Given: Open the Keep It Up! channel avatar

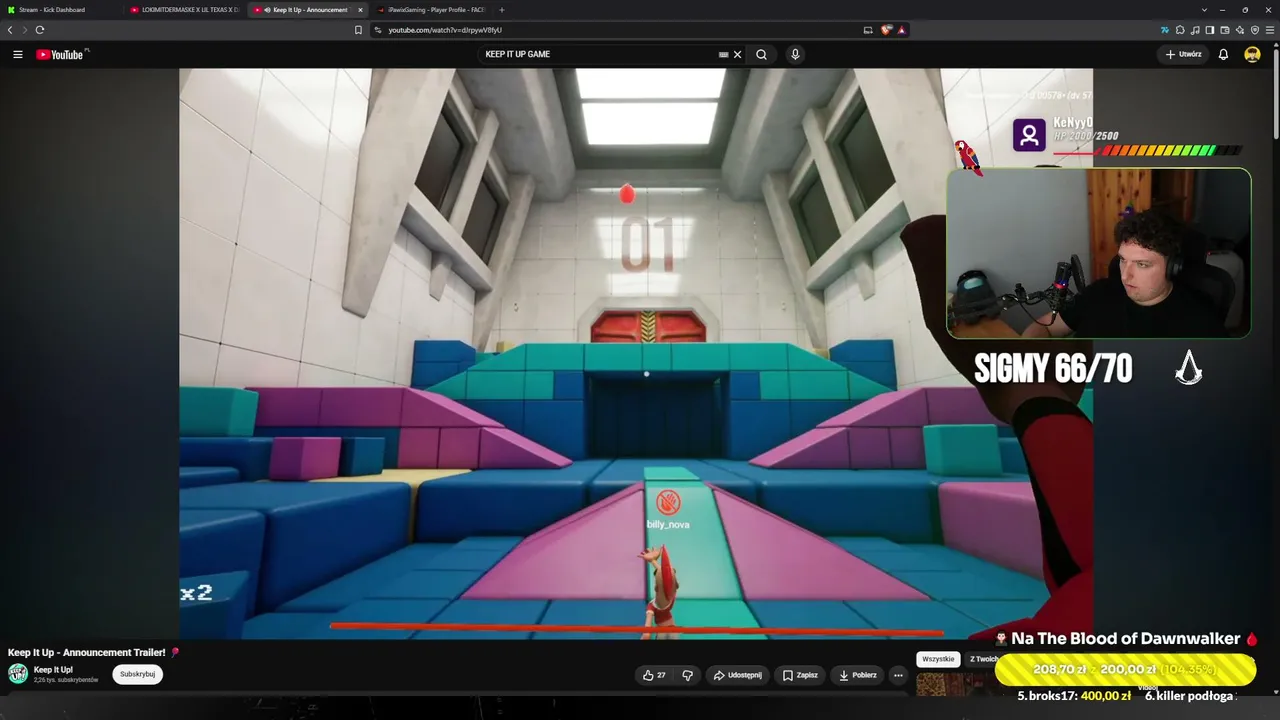Looking at the screenshot, I should coord(18,674).
